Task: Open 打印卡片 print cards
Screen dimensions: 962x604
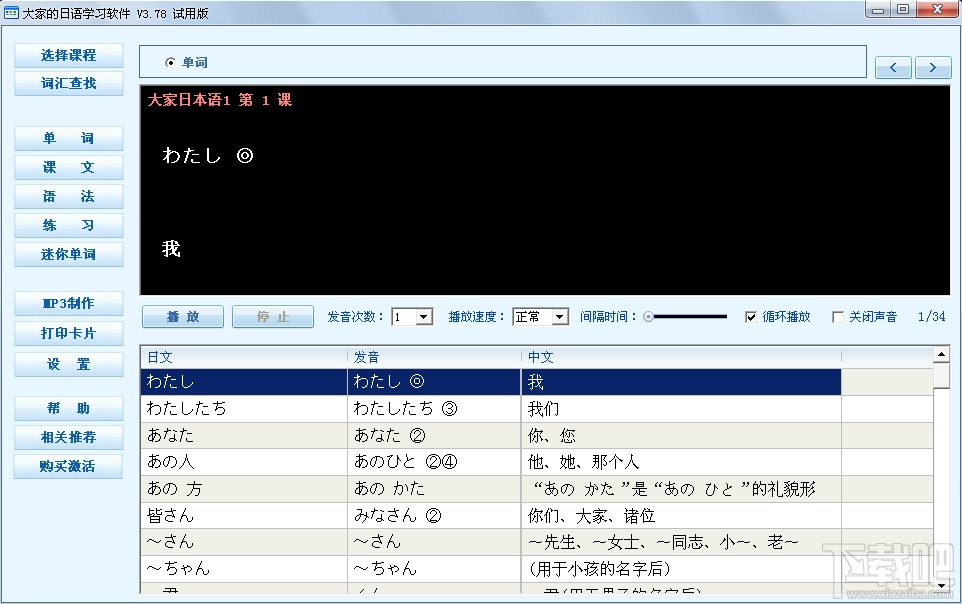Action: (x=69, y=333)
